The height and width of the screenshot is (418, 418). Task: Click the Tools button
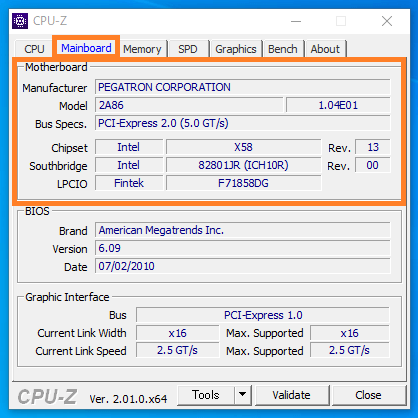pos(206,395)
